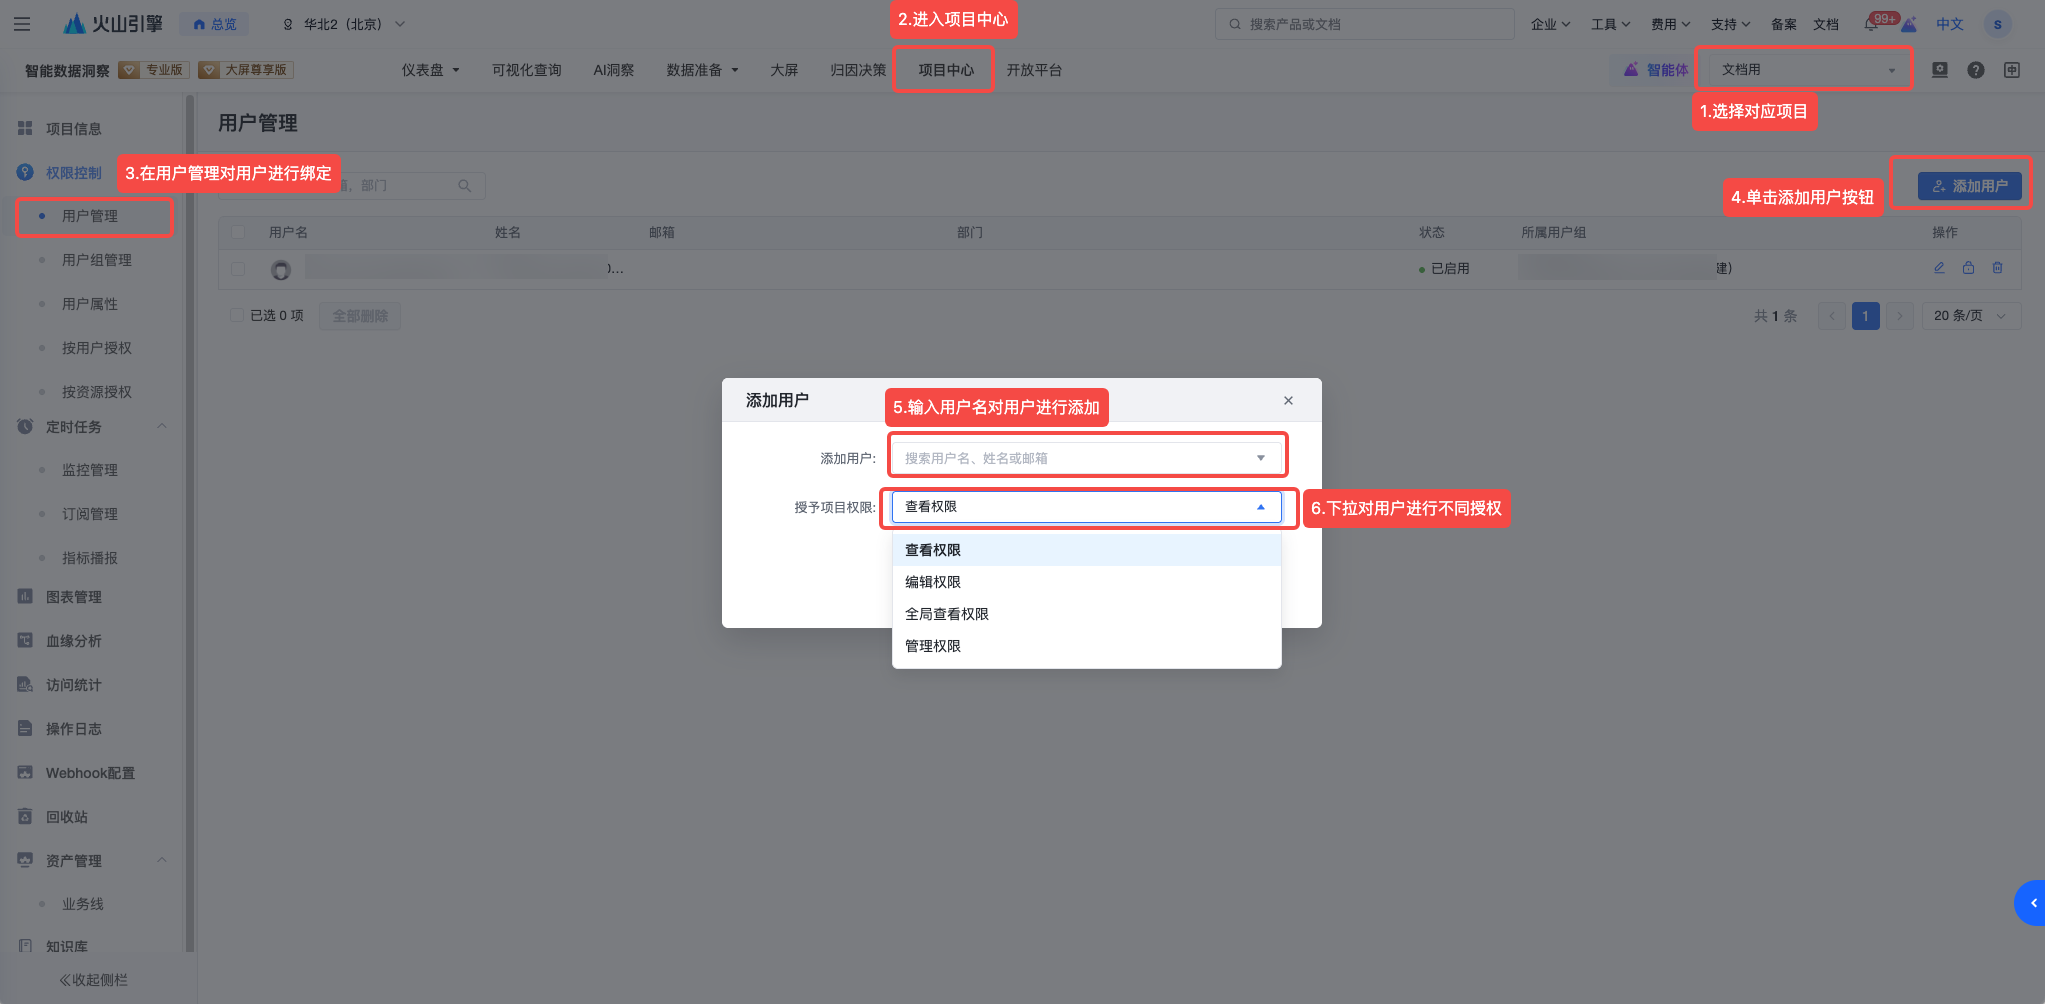Viewport: 2045px width, 1004px height.
Task: Toggle the select-all checkbox in table header
Action: (238, 232)
